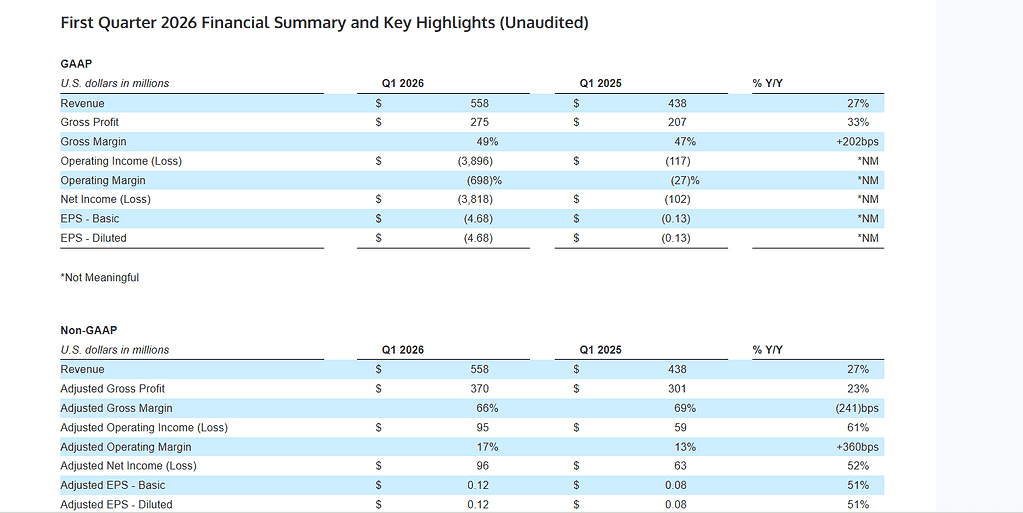Select GAAP Operating Income (Loss) row label

[x=121, y=161]
